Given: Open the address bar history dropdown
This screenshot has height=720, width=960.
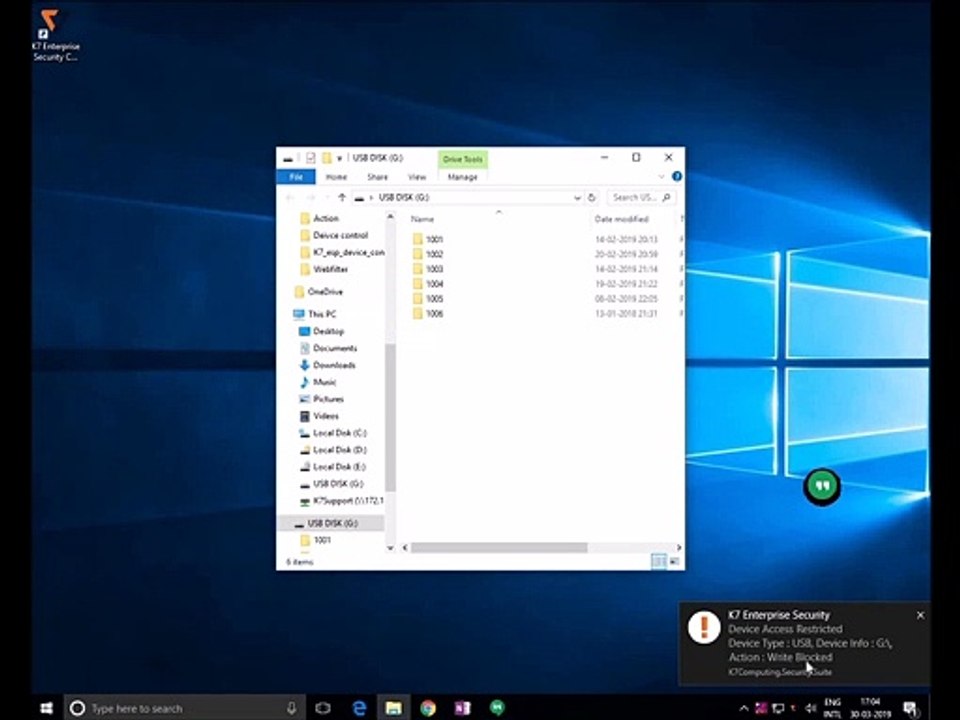Looking at the screenshot, I should click(577, 198).
